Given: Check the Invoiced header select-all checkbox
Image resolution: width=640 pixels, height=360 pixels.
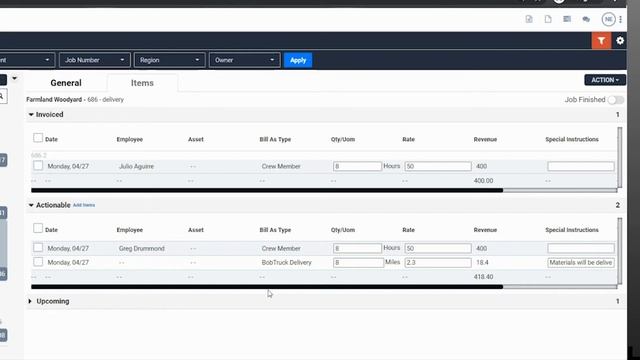Looking at the screenshot, I should 38,138.
